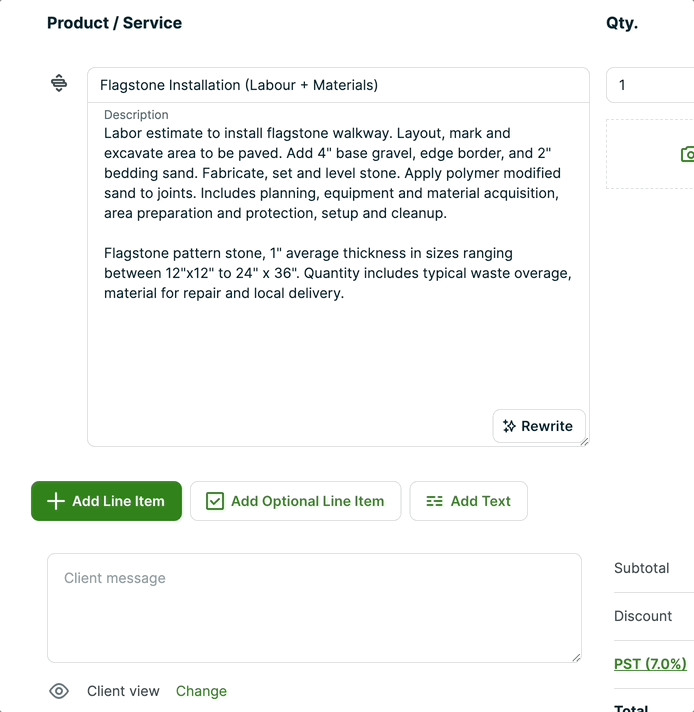694x712 pixels.
Task: Toggle the eye icon beside Client view
Action: (59, 691)
